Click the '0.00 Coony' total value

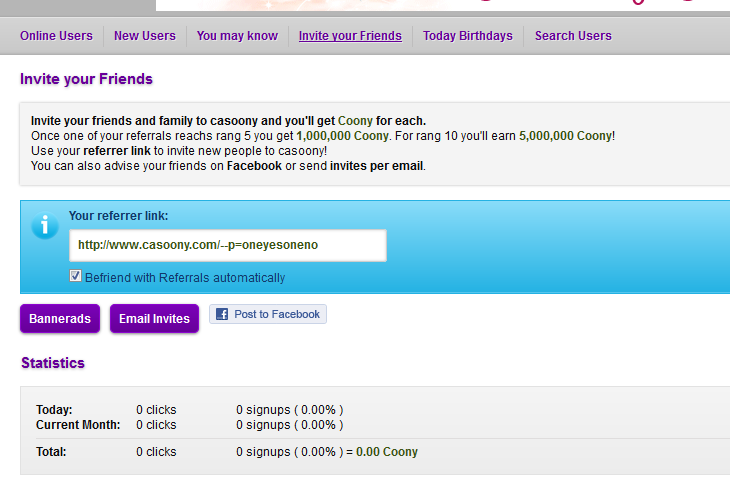click(387, 452)
